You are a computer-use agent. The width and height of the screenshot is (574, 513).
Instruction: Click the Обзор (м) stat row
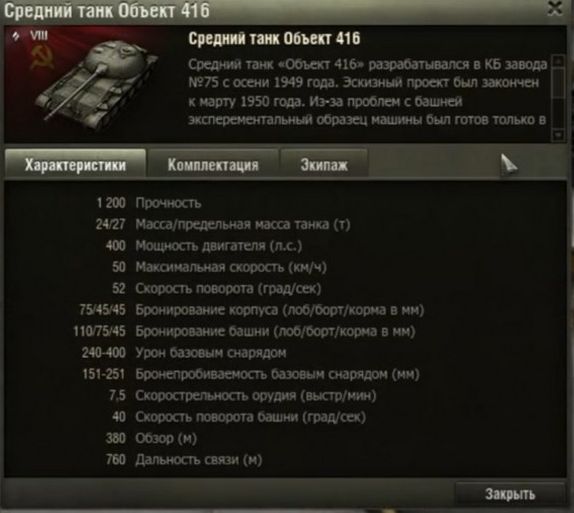151,438
